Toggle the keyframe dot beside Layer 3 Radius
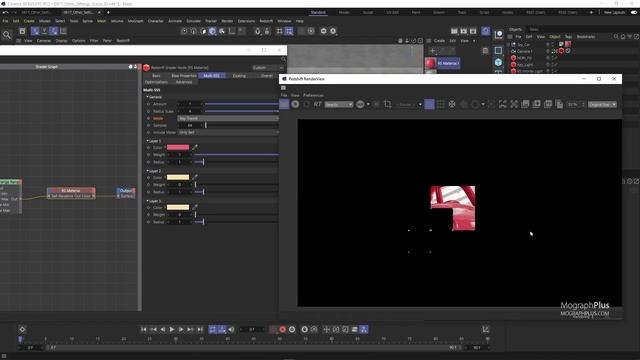Viewport: 640px width, 360px height. (149, 222)
